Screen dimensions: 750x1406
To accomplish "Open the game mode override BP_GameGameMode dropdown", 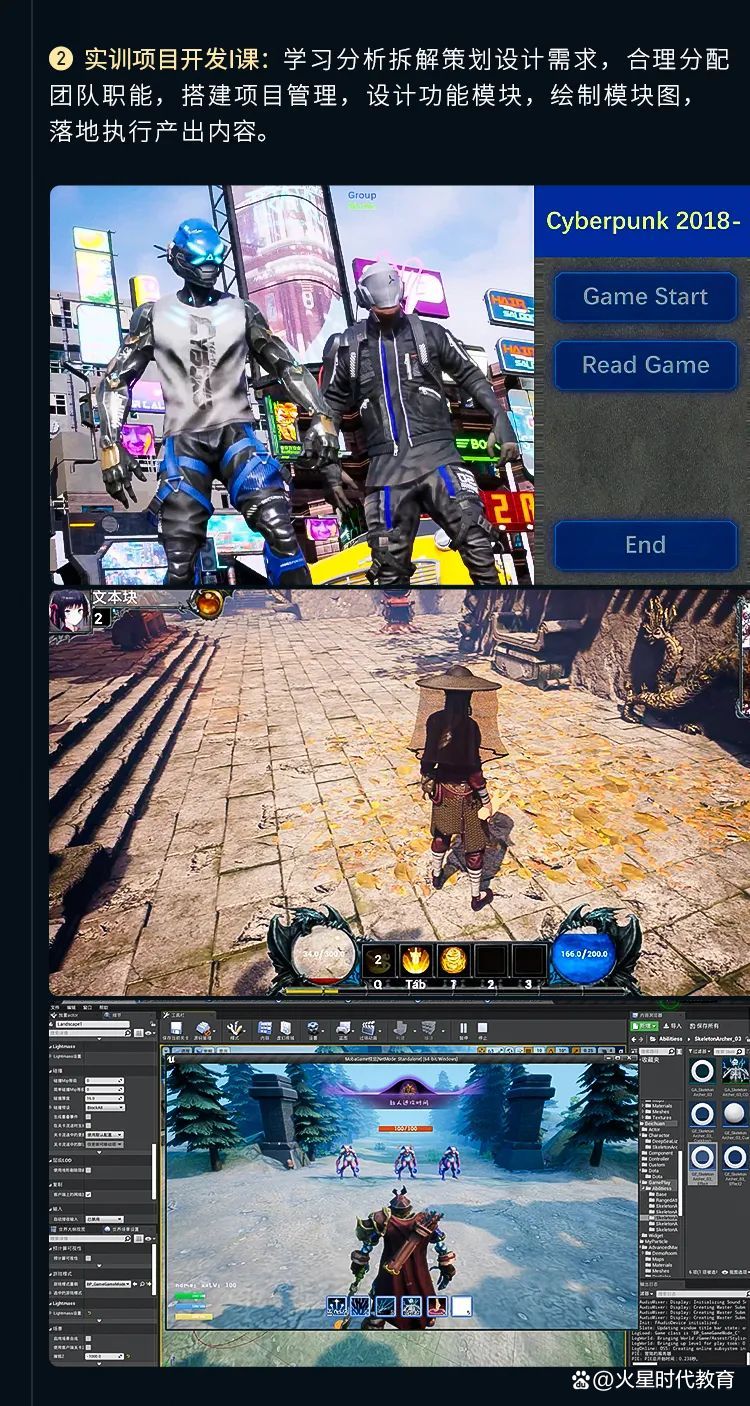I will tap(108, 1283).
